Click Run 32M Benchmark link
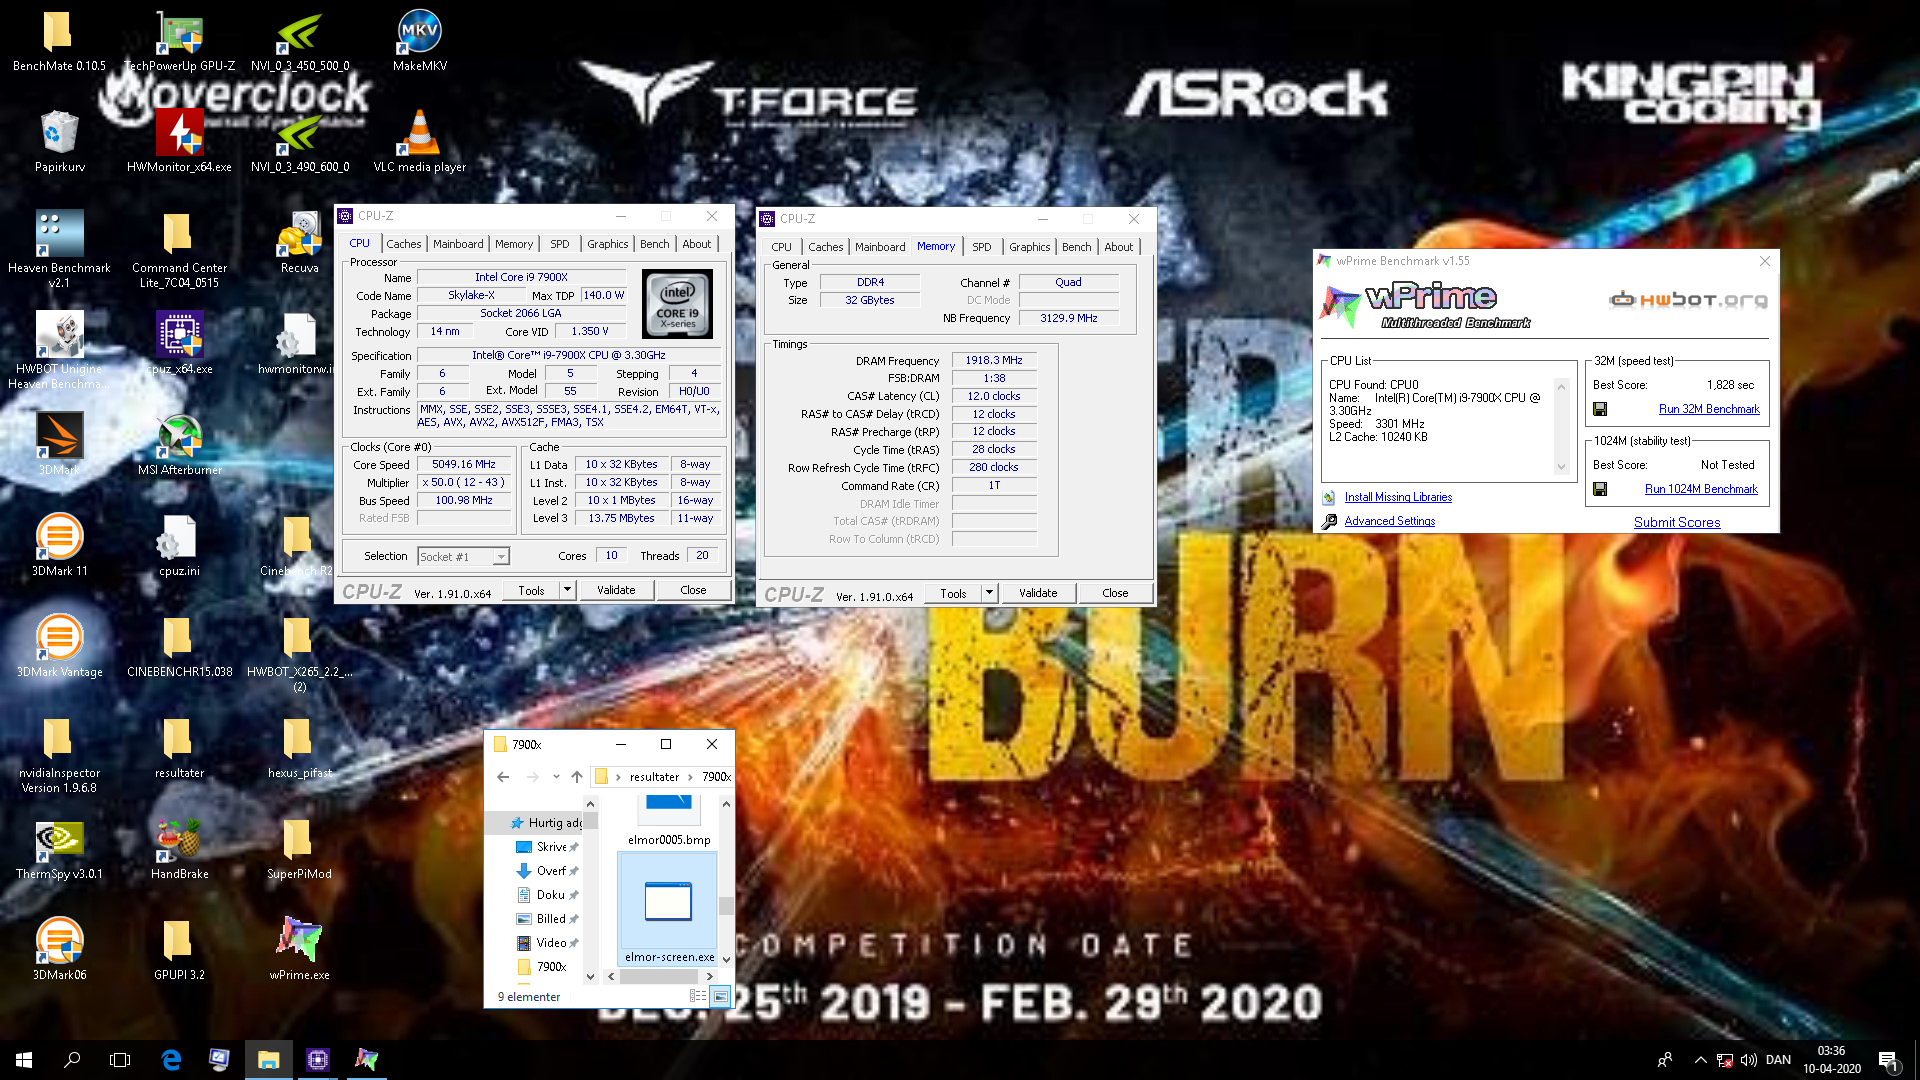 1709,409
